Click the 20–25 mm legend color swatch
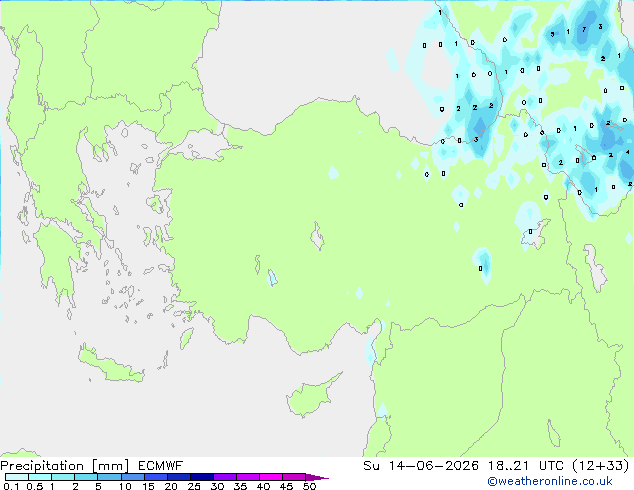Screen dimensions: 634x490 tap(179, 477)
